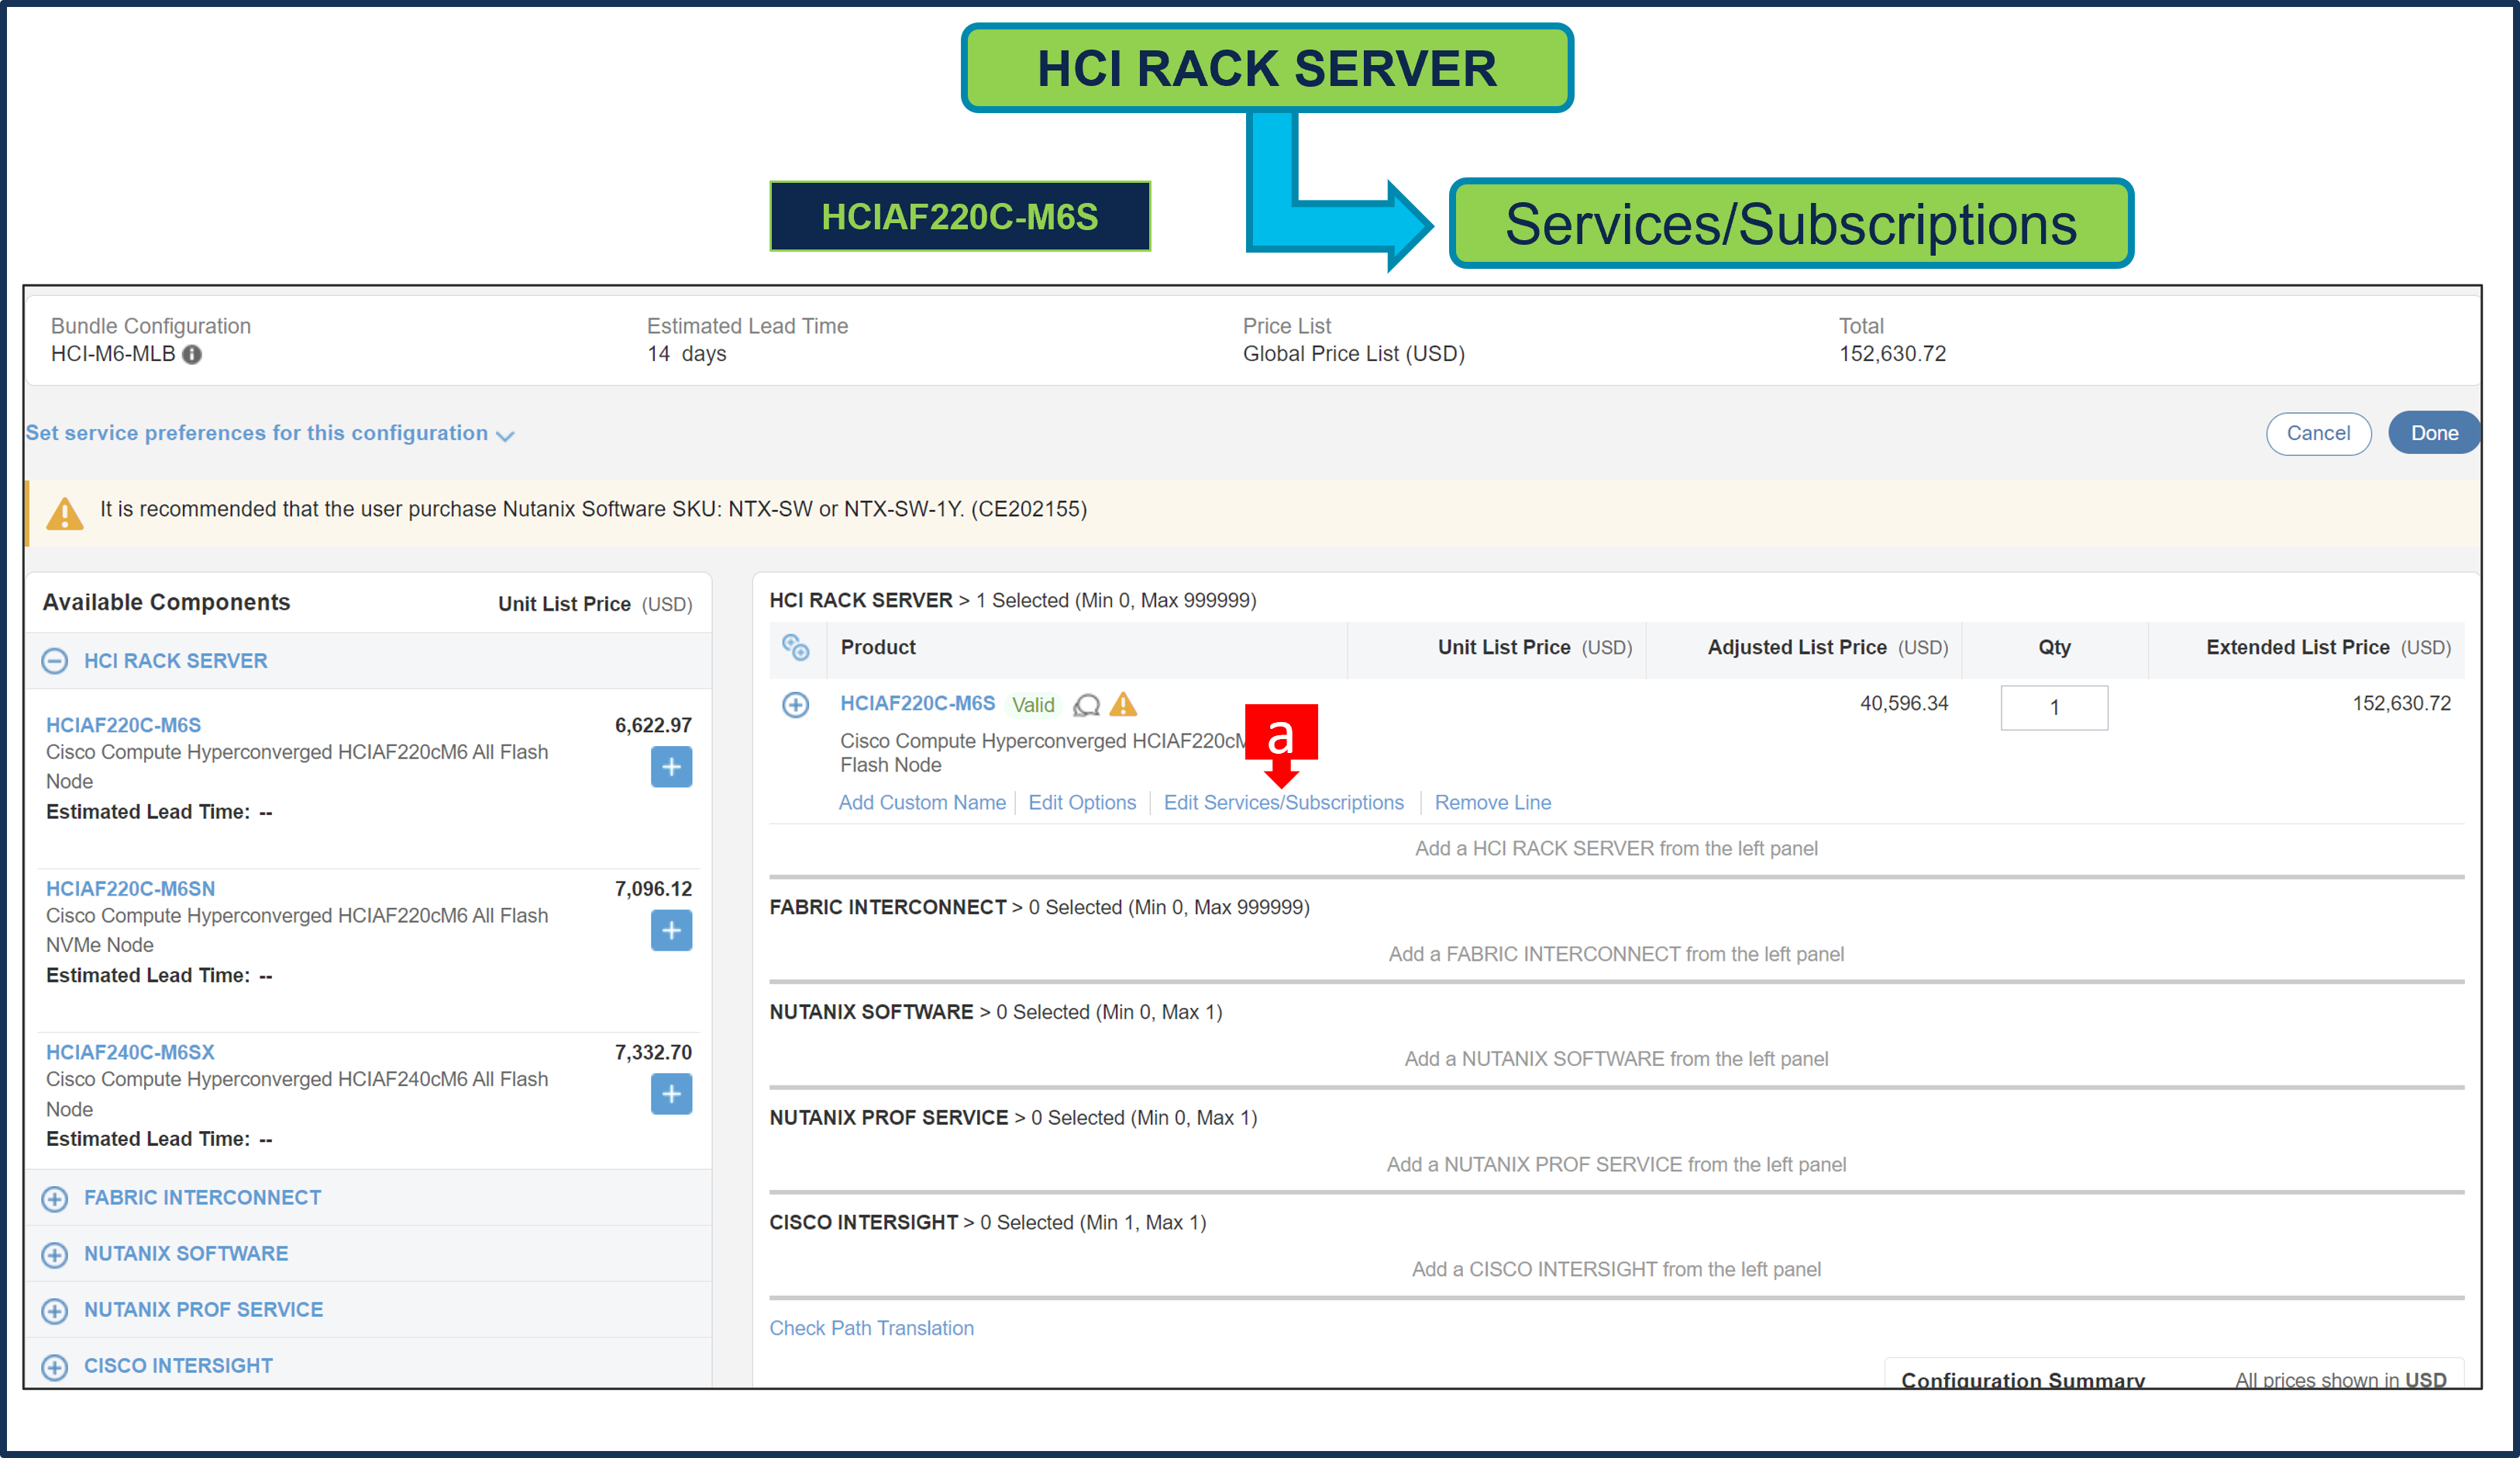Expand the CISCO INTERSIGHT section
Image resolution: width=2520 pixels, height=1458 pixels.
[55, 1366]
